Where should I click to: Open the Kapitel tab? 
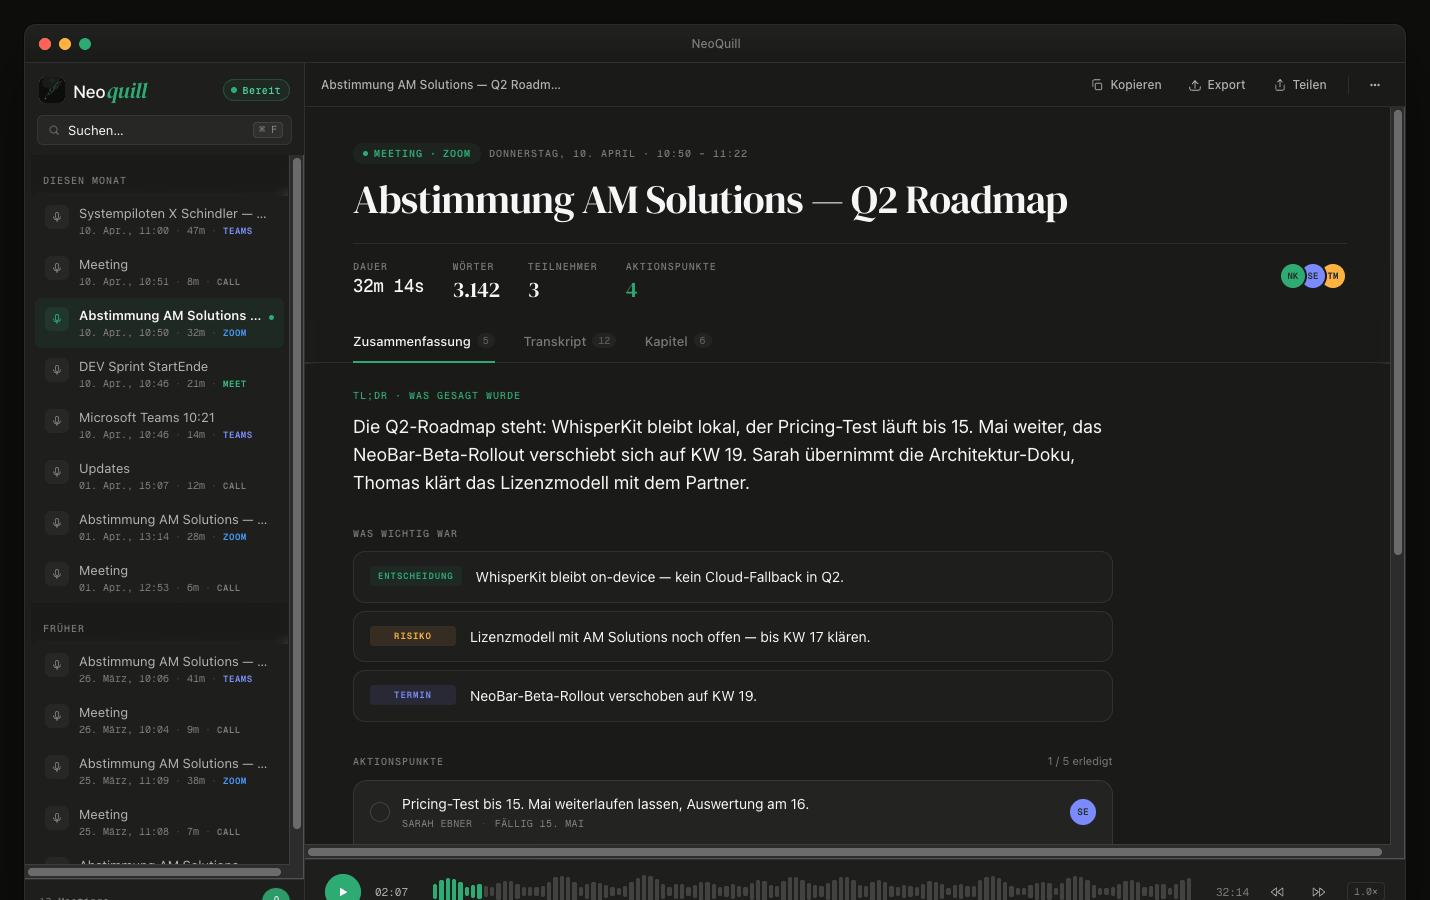coord(677,342)
